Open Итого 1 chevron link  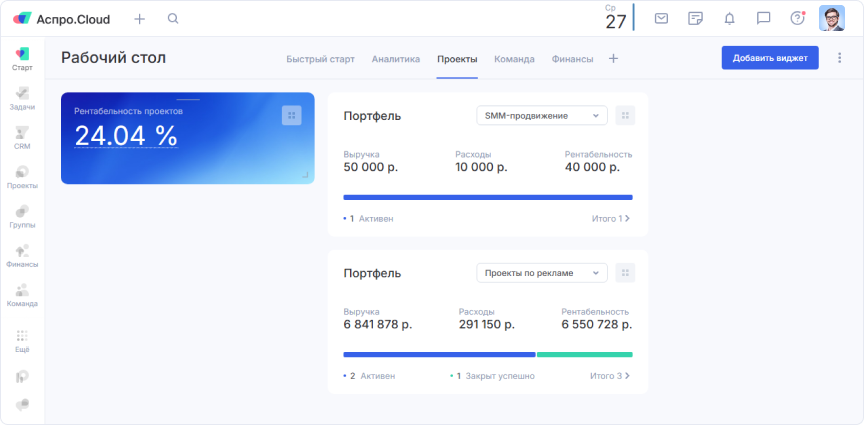point(611,219)
